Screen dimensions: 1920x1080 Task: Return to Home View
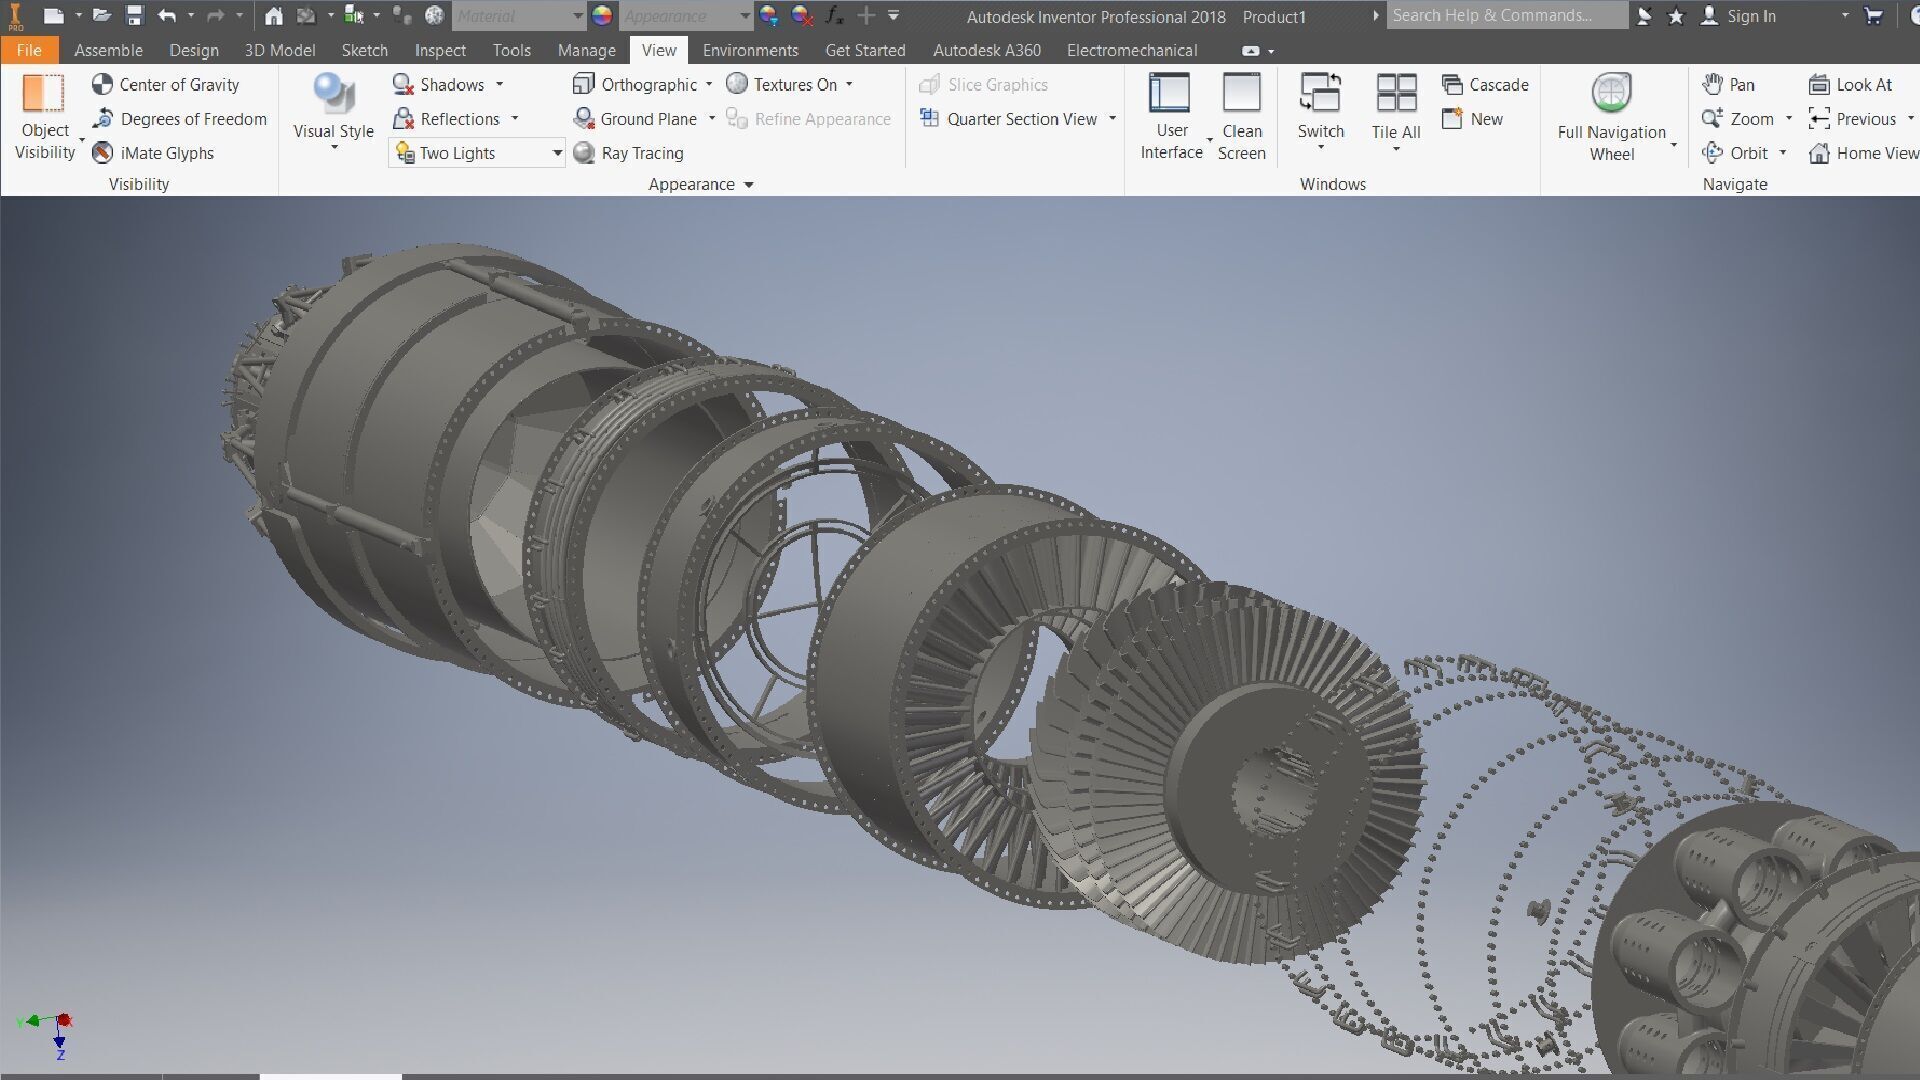tap(1864, 153)
